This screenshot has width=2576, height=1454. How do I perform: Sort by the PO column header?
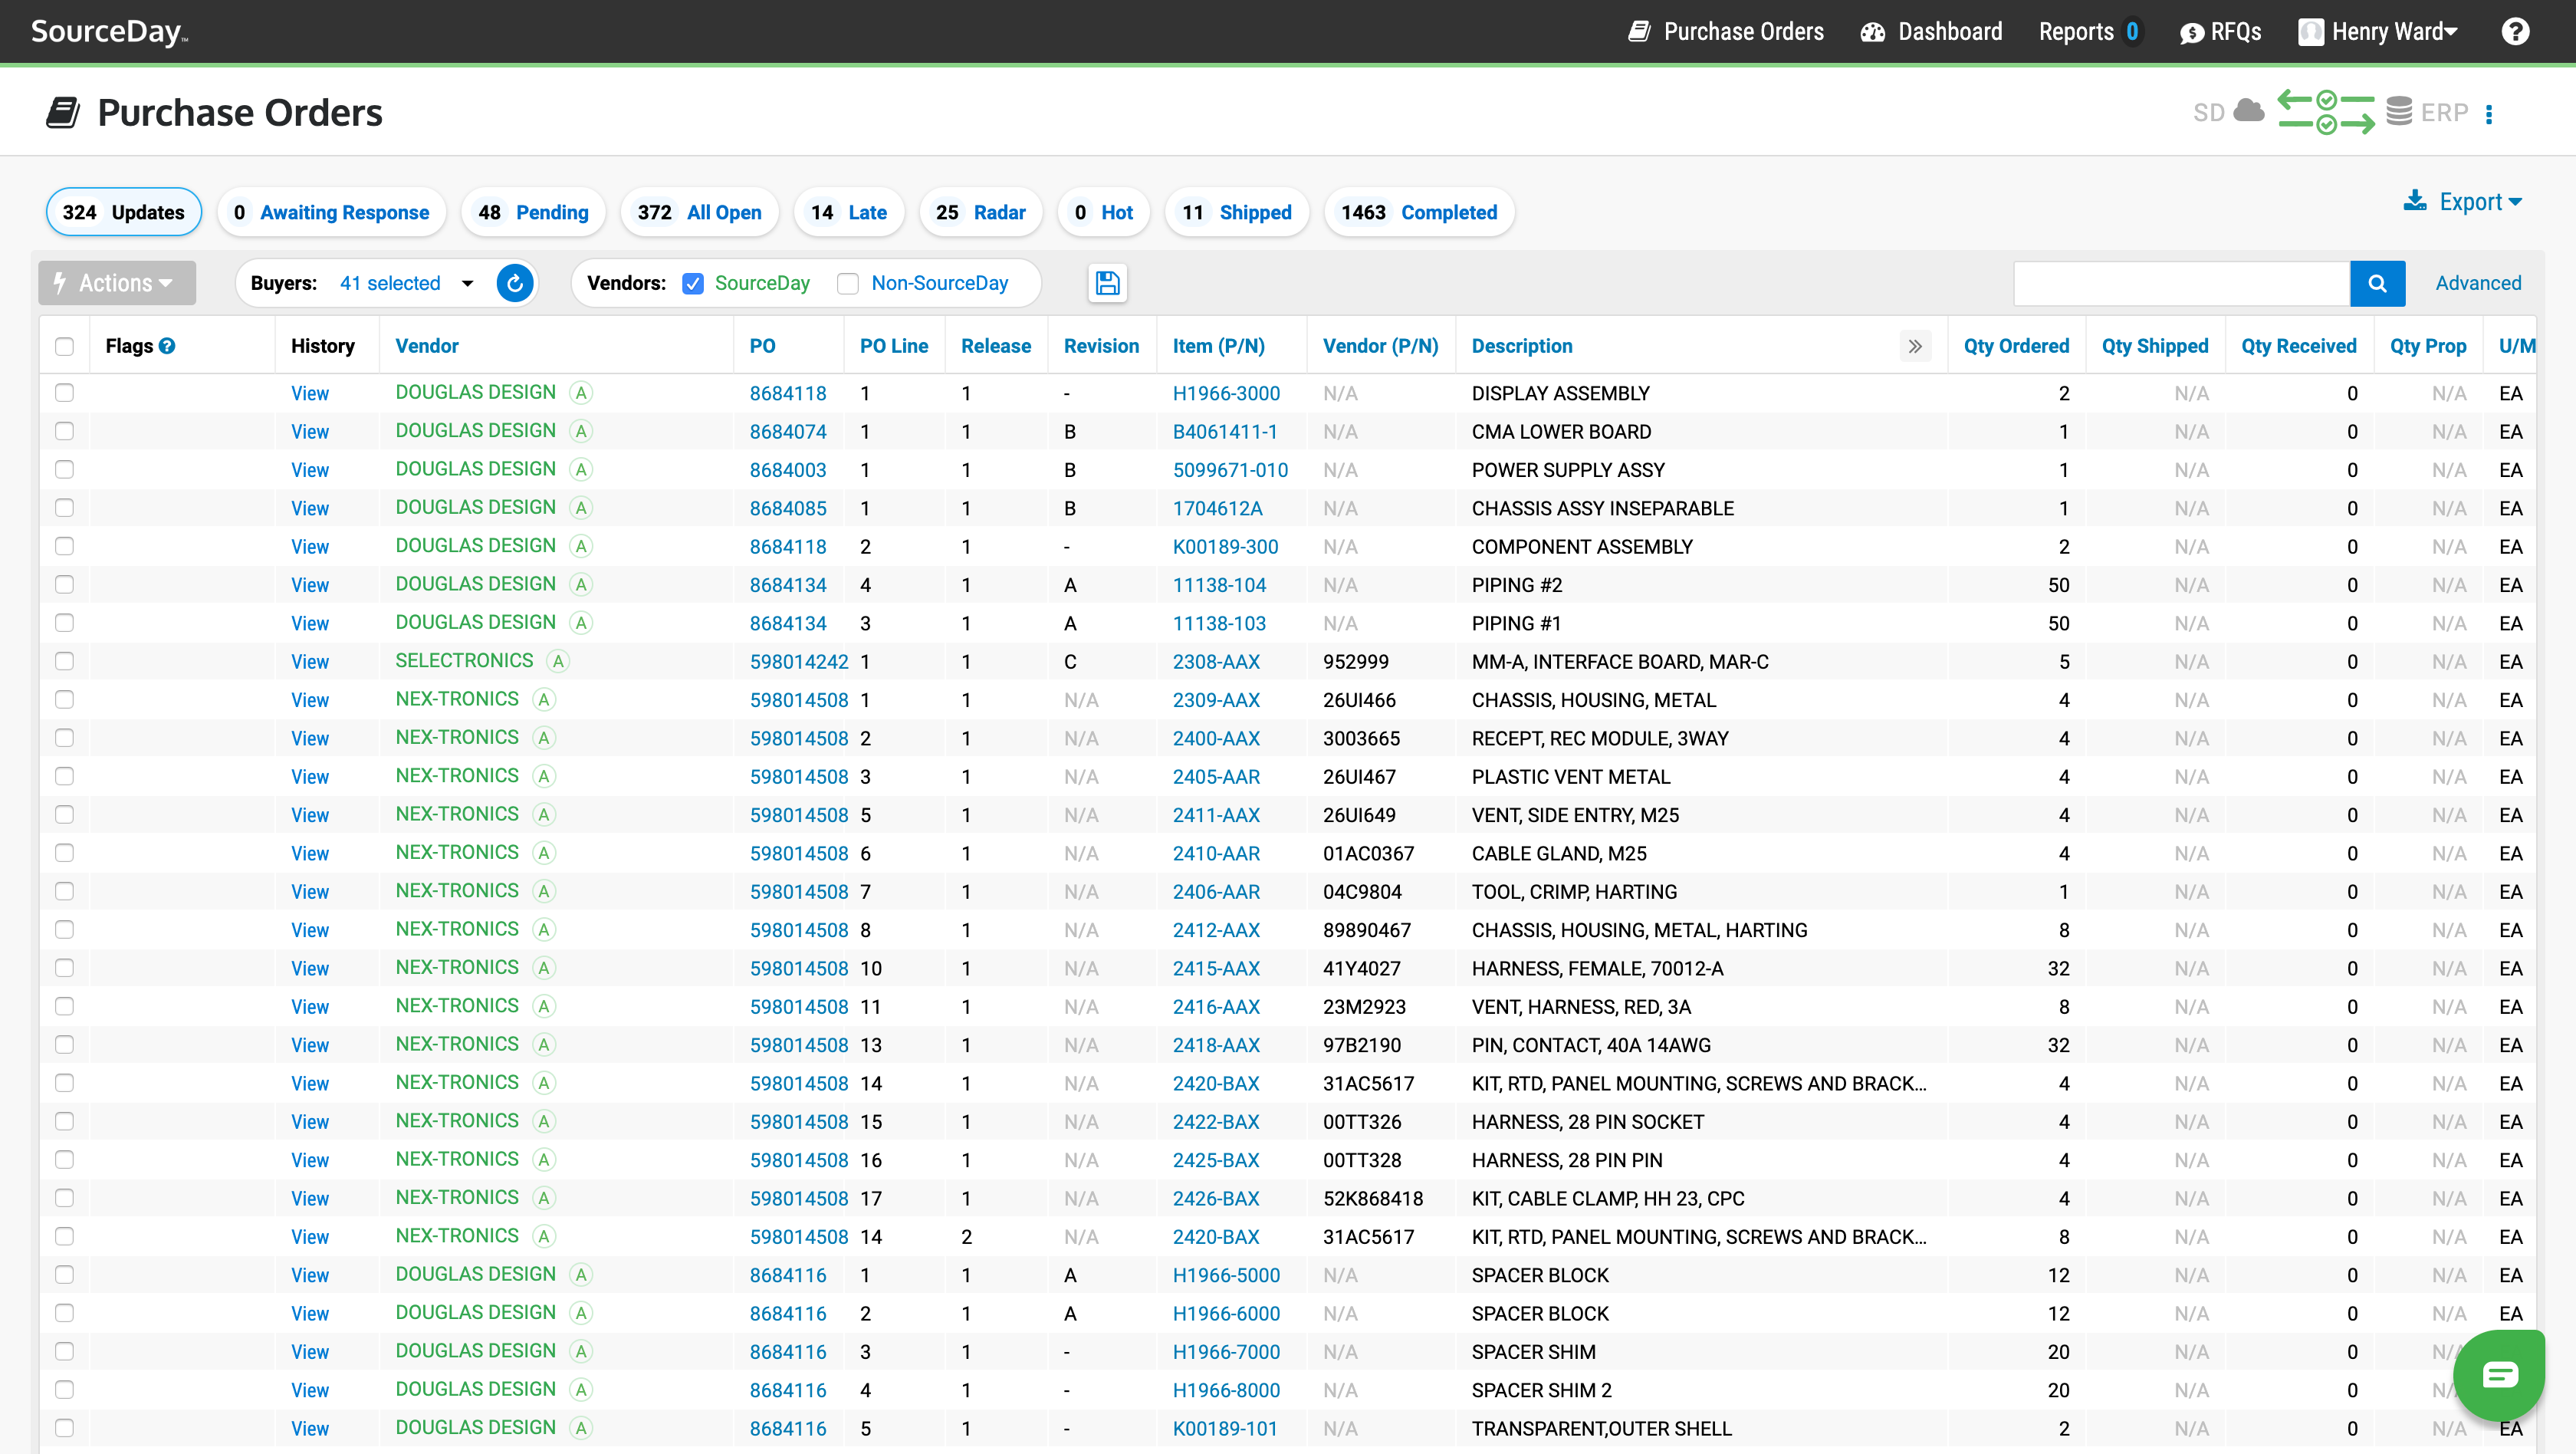[762, 346]
